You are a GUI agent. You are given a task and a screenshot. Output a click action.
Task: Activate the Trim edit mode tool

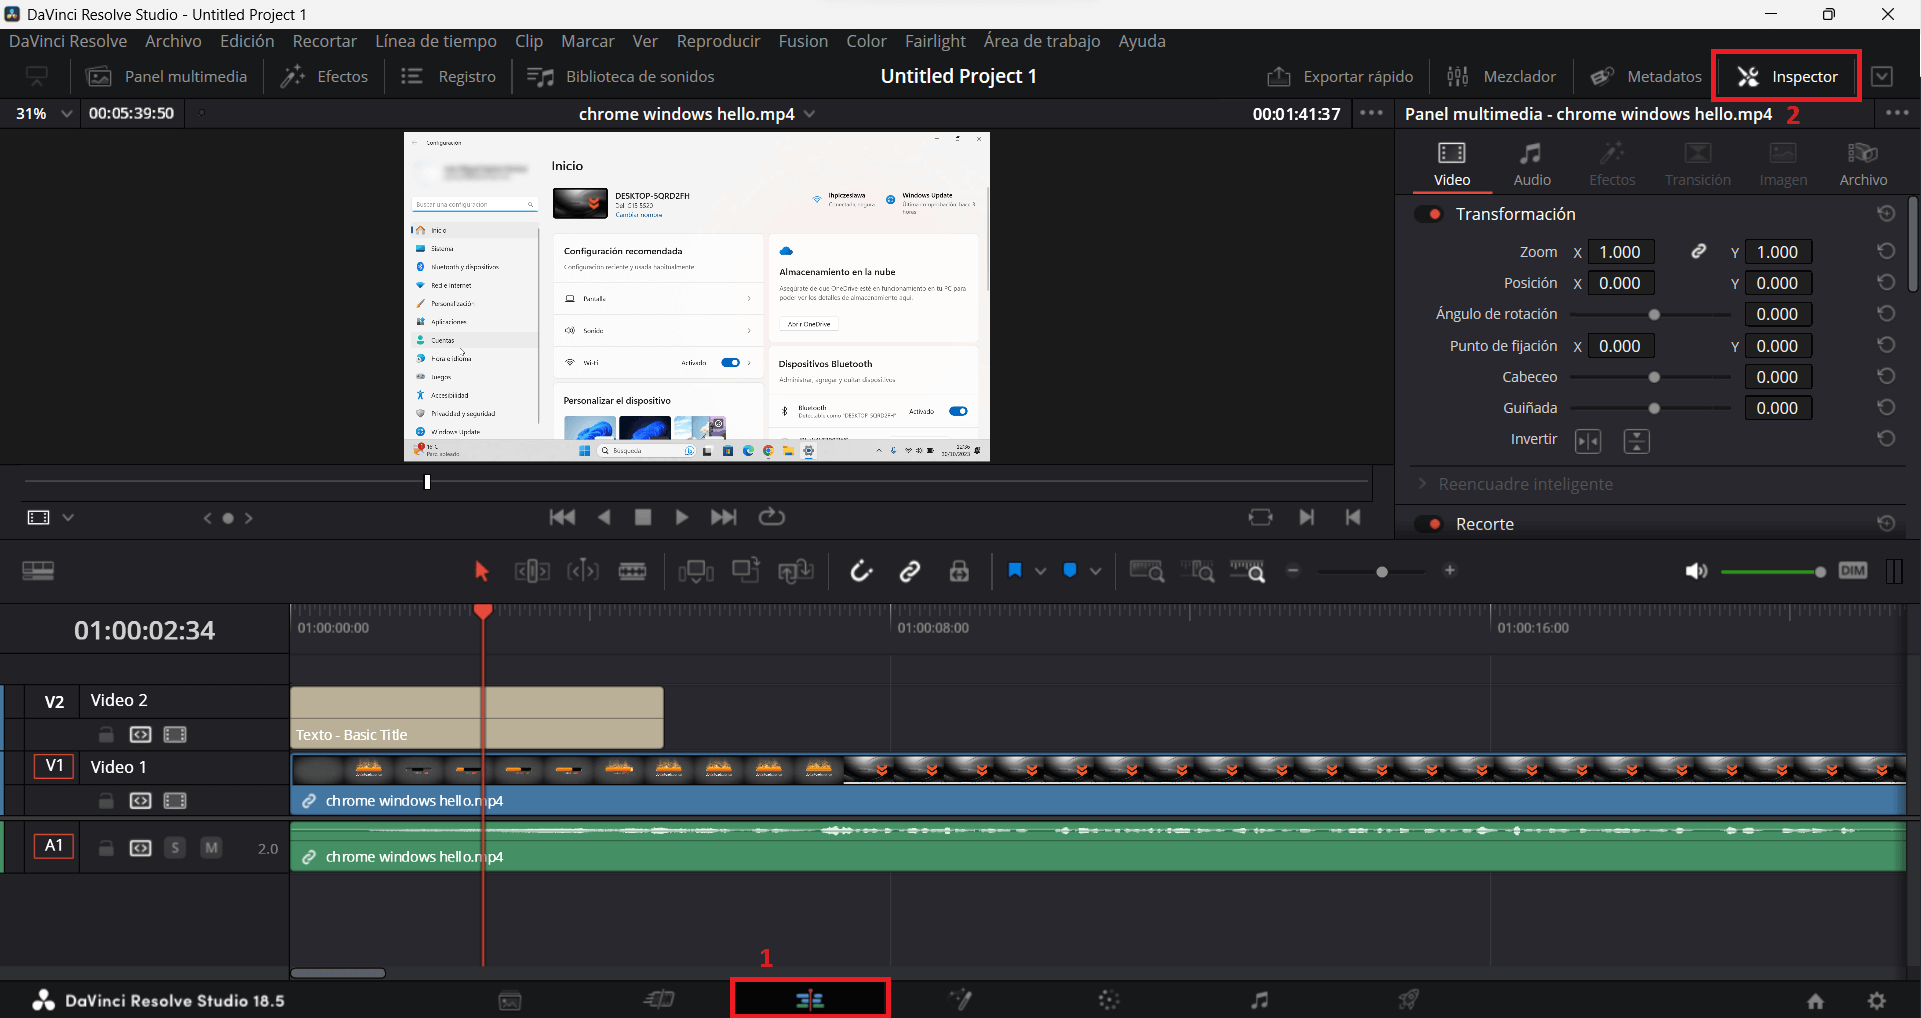(532, 571)
